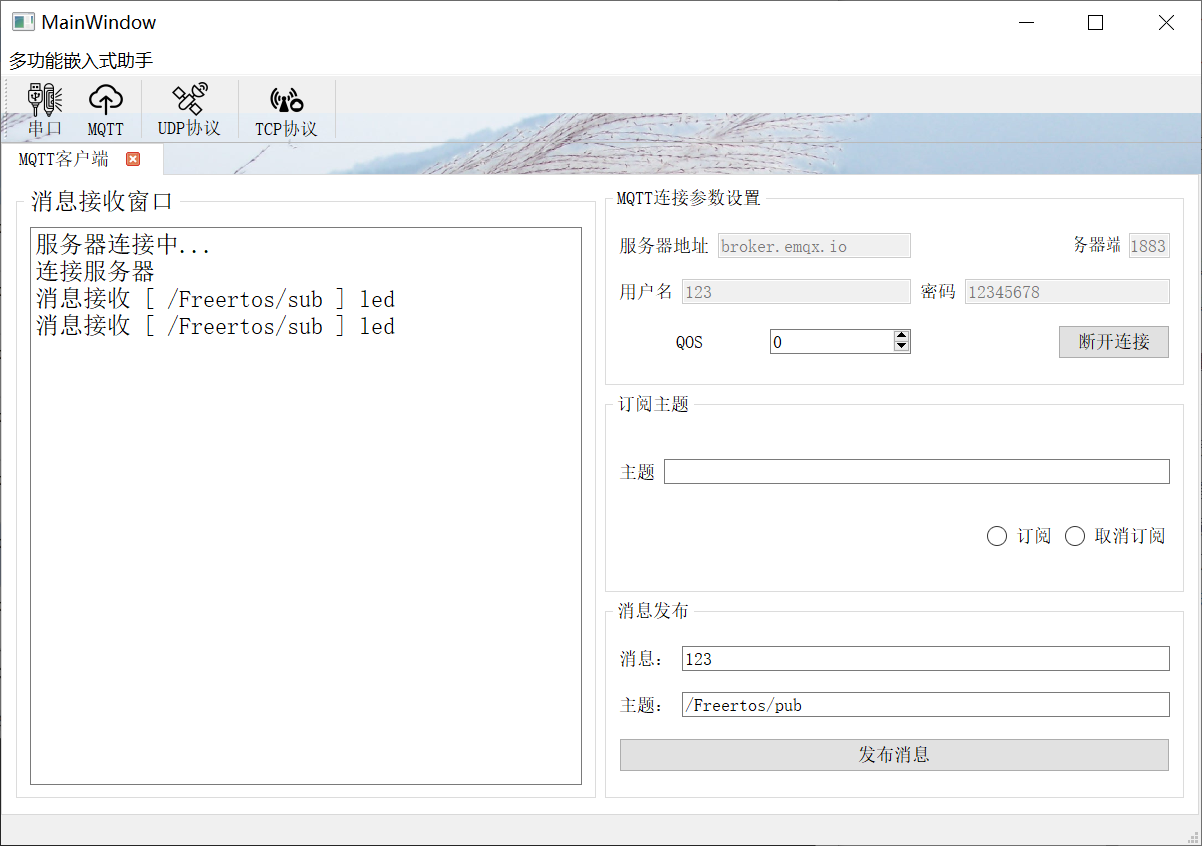Click the 断开连接 disconnect button
Viewport: 1202px width, 846px height.
click(x=1113, y=341)
